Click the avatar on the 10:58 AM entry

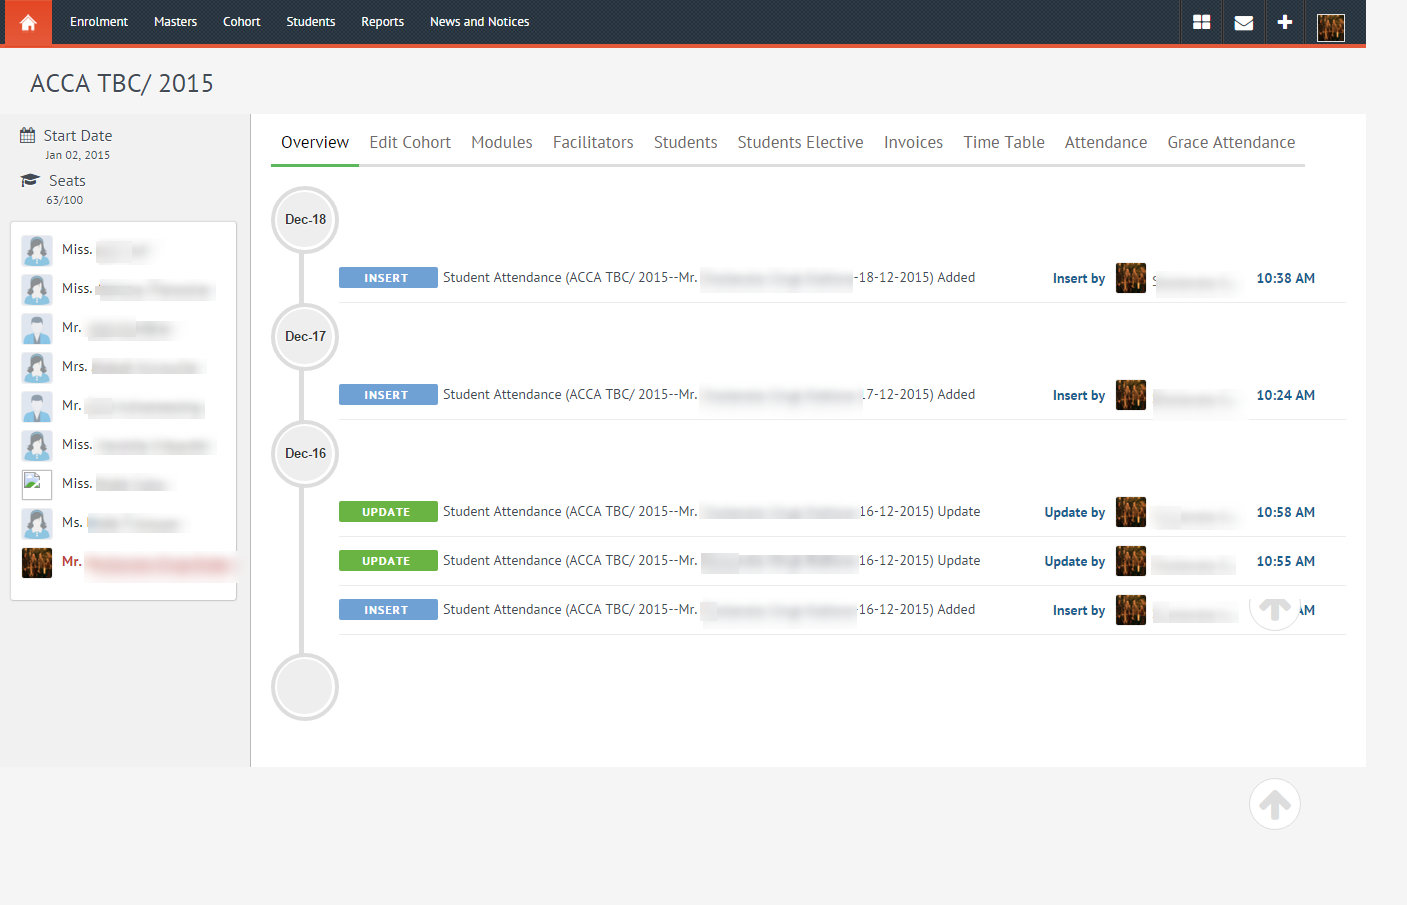point(1131,512)
